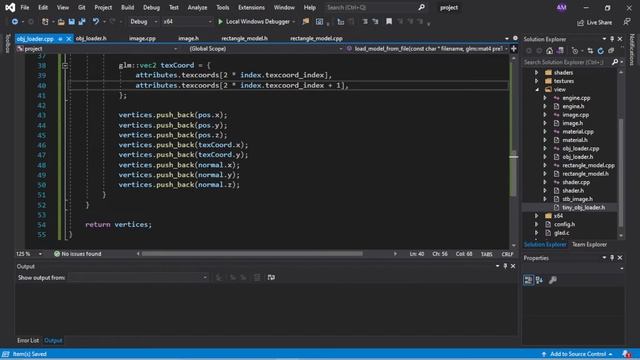640x360 pixels.
Task: Expand the x64 folder node
Action: (x=536, y=216)
